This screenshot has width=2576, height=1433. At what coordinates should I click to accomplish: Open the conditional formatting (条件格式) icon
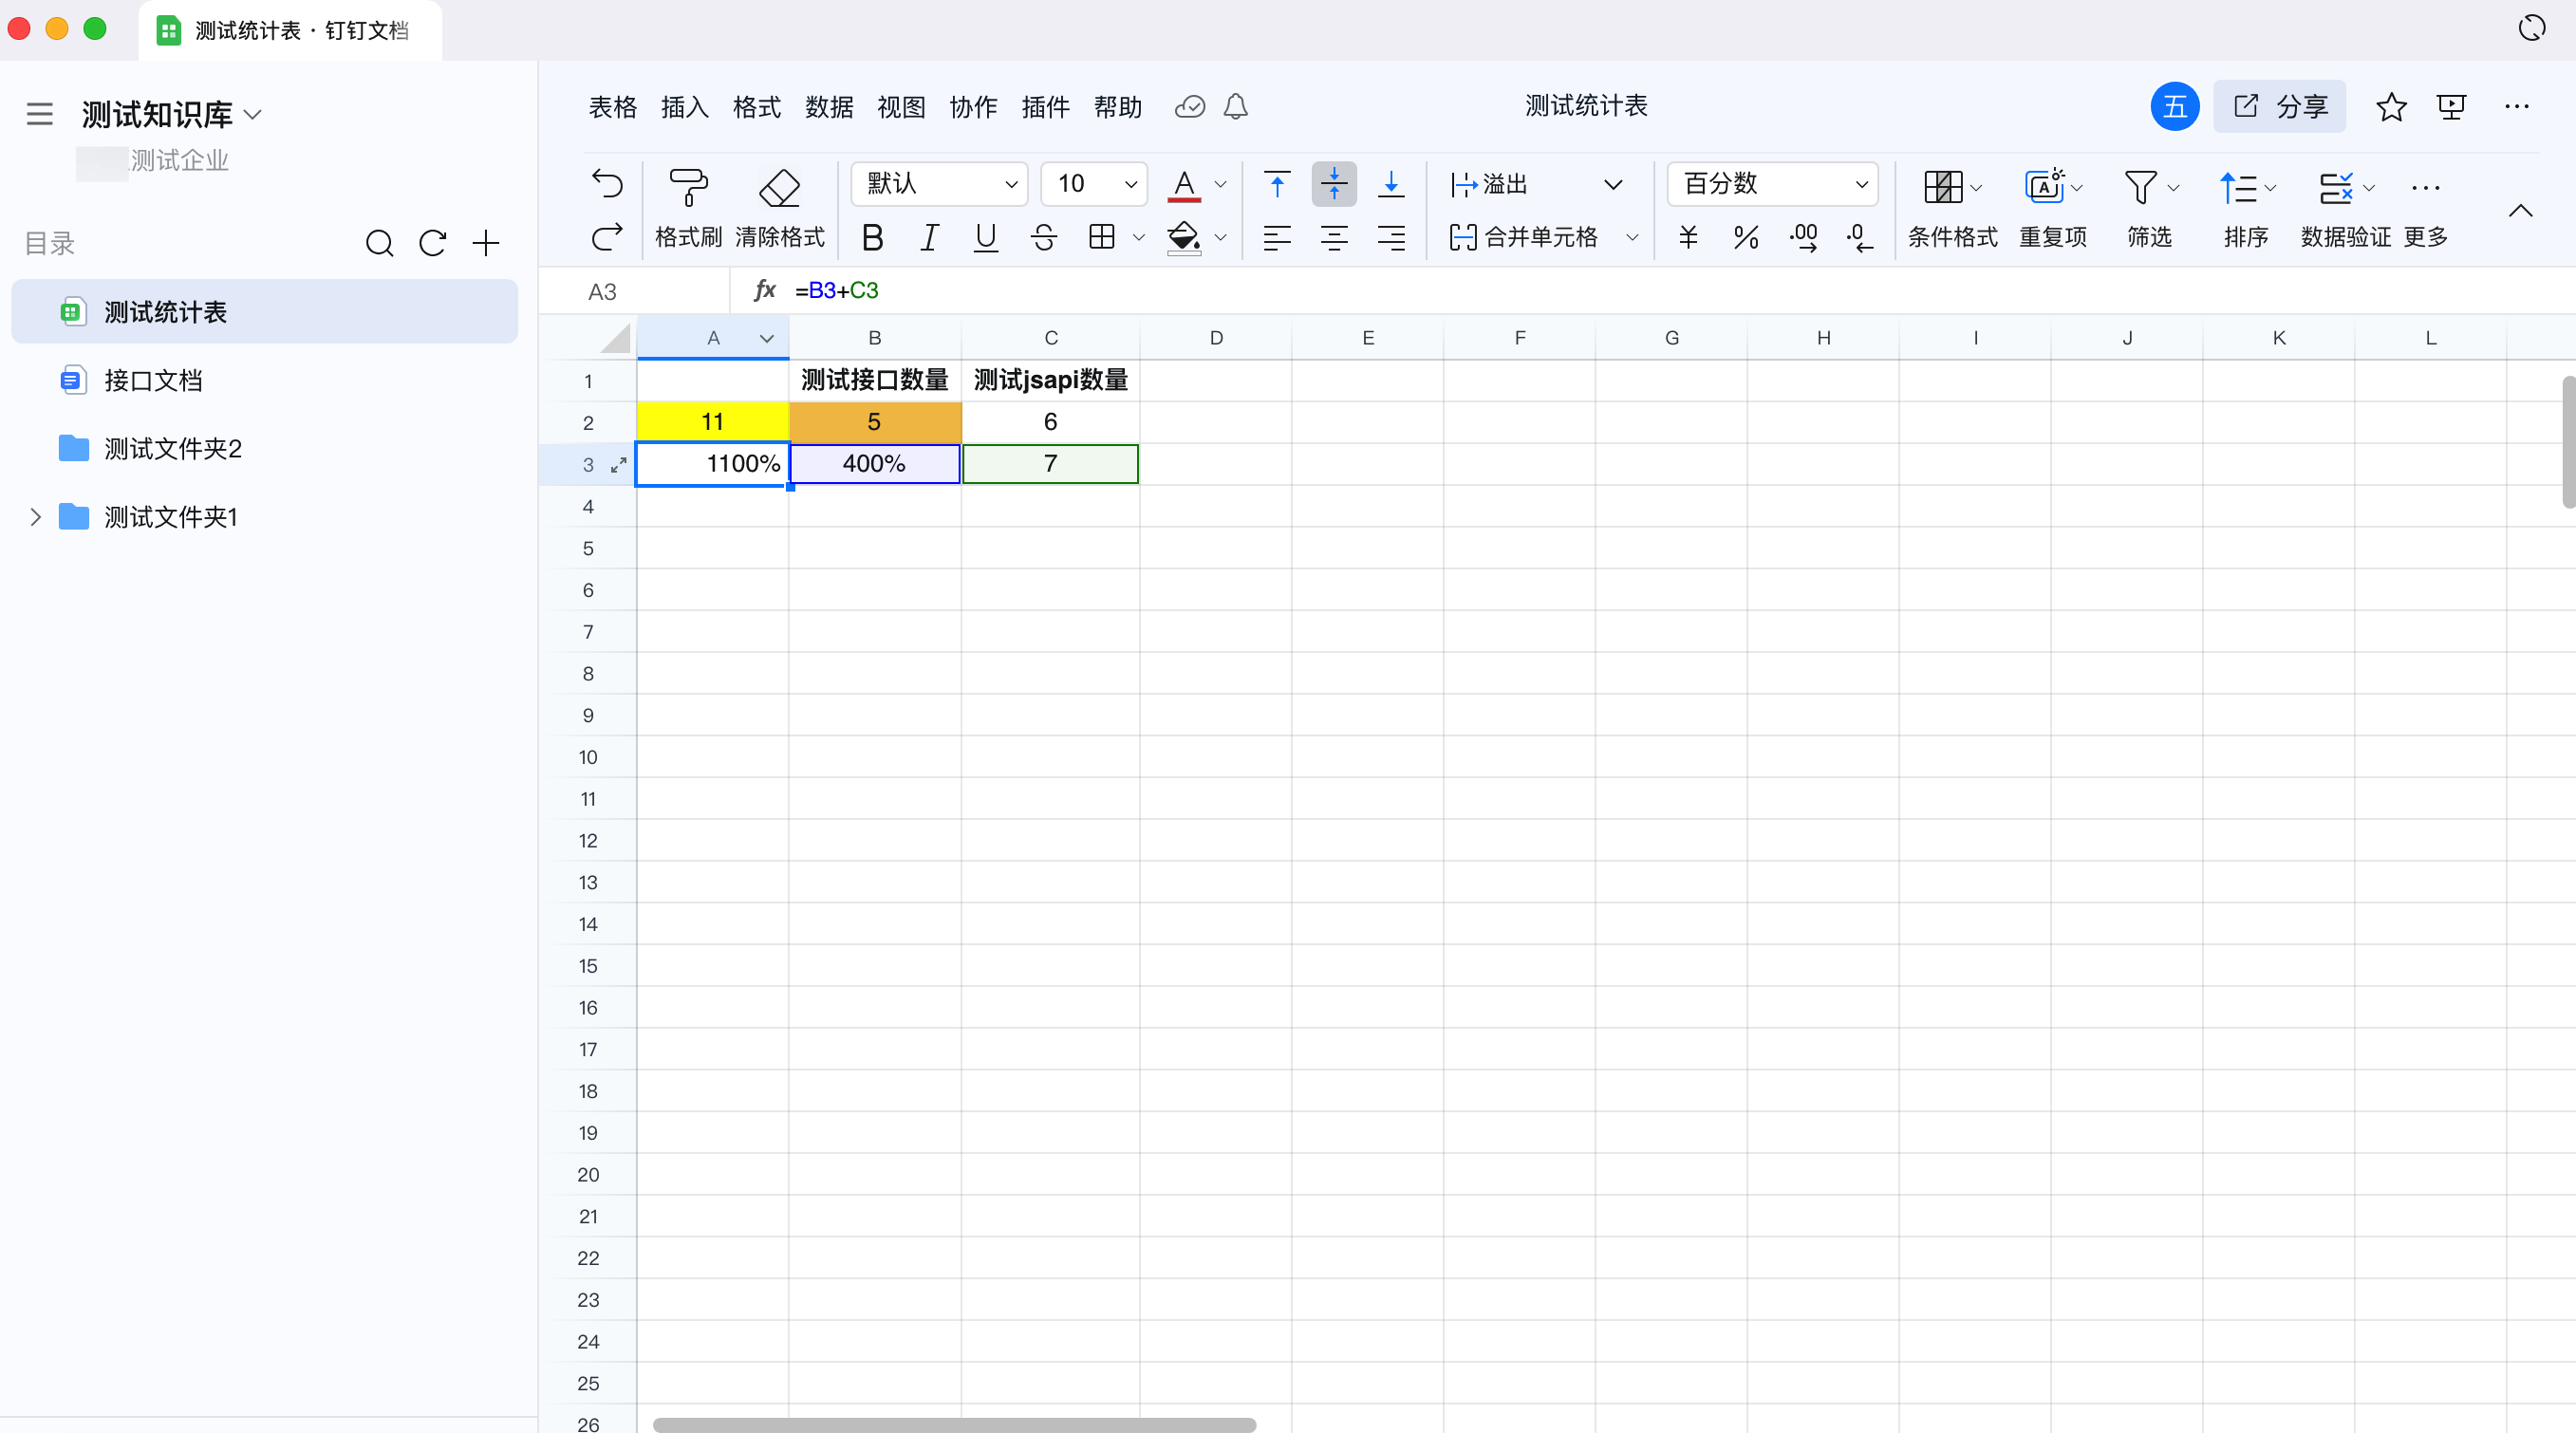tap(1942, 187)
